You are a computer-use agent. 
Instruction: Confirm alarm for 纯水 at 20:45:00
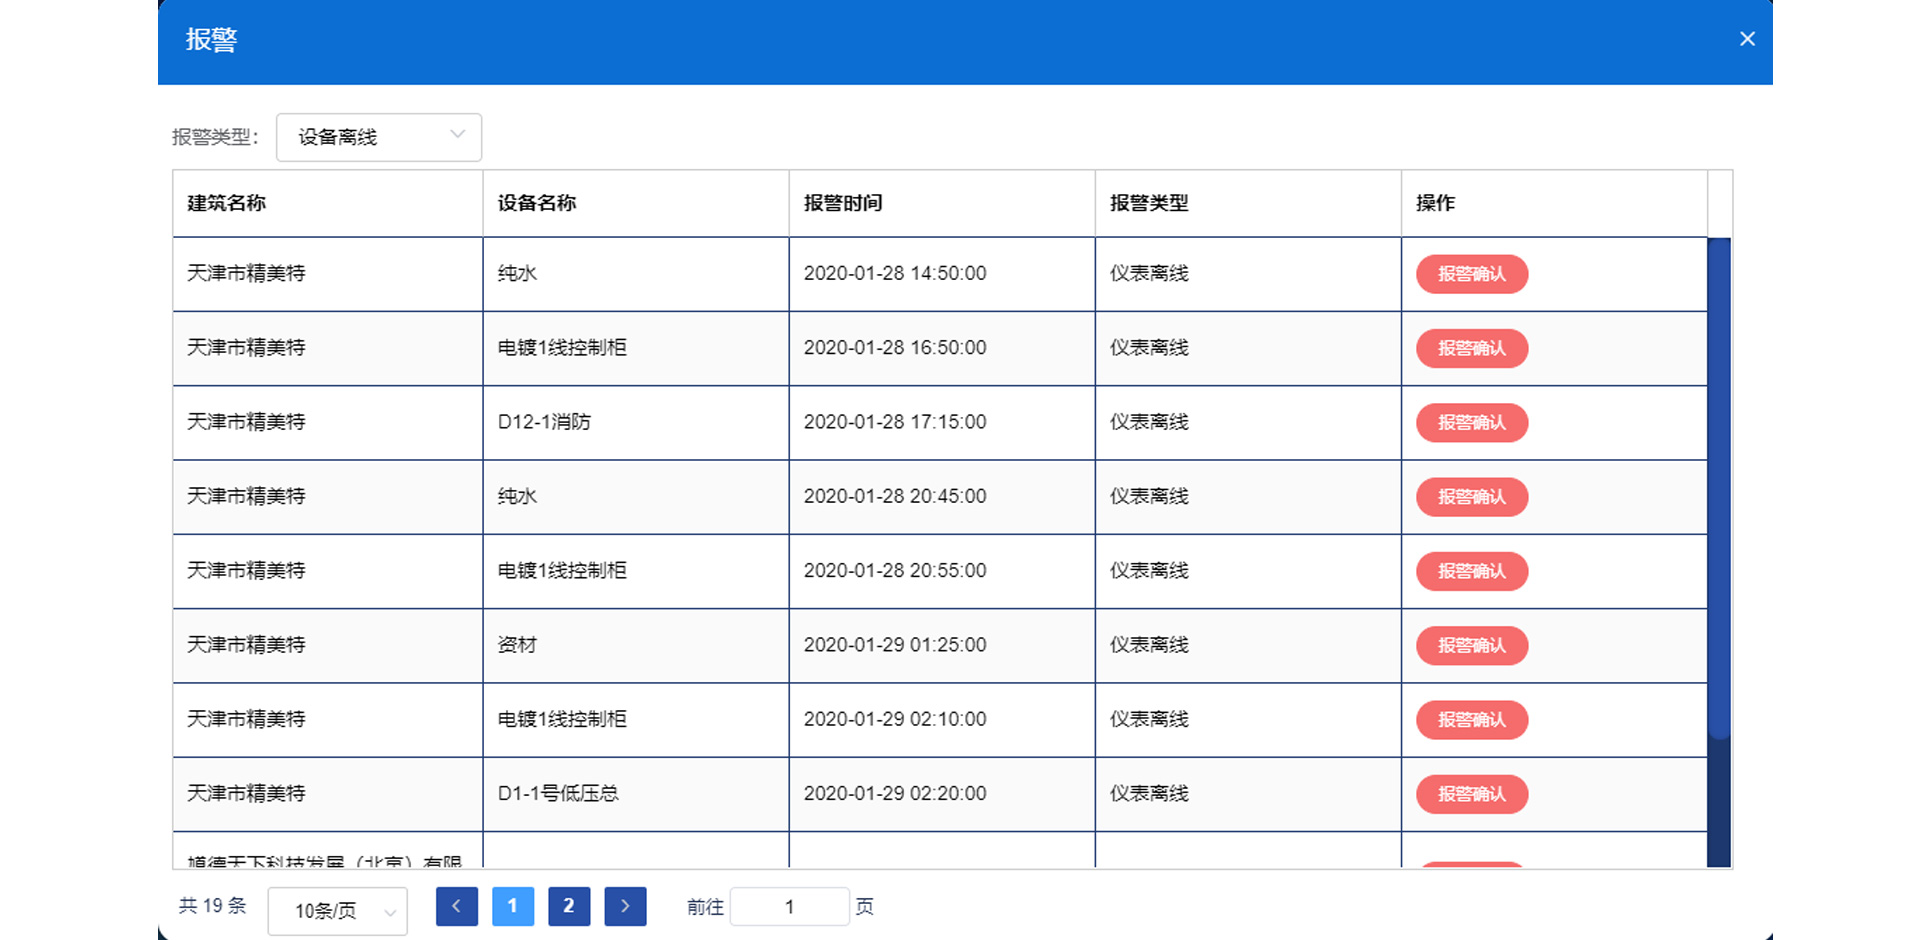point(1472,497)
